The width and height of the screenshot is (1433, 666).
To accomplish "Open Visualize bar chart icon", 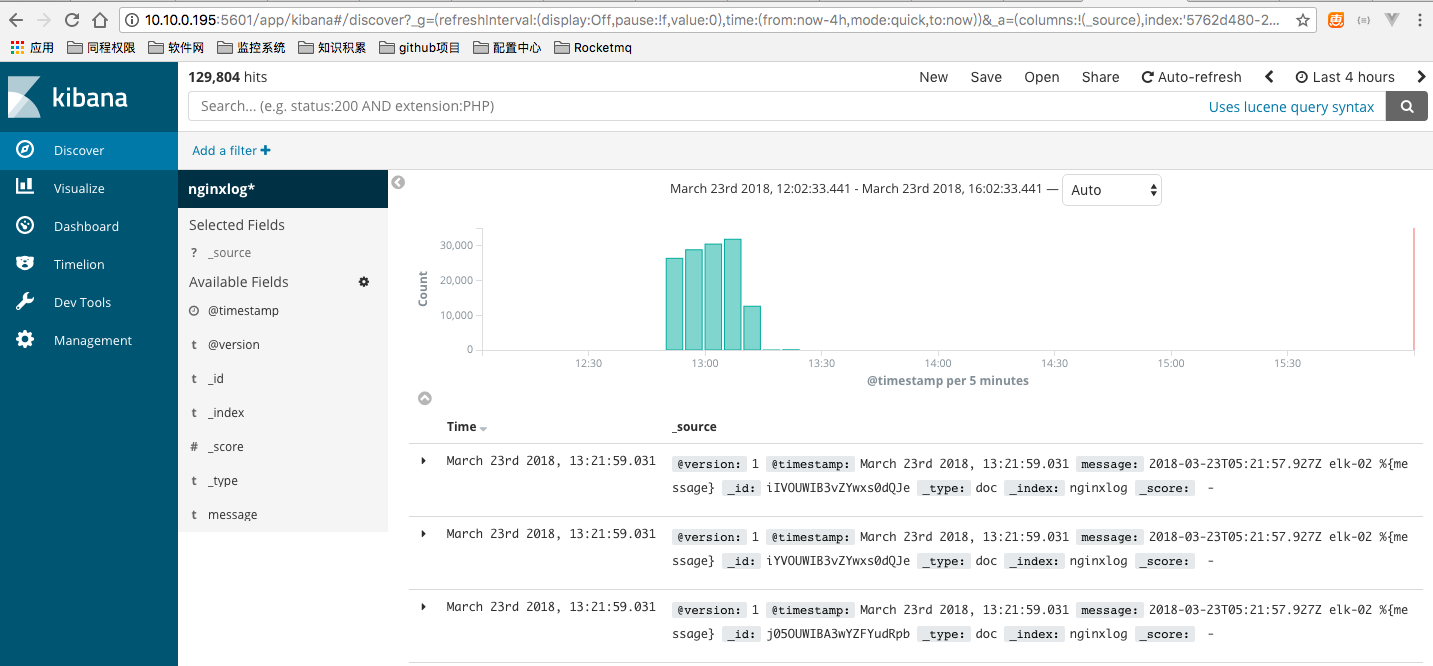I will 25,187.
